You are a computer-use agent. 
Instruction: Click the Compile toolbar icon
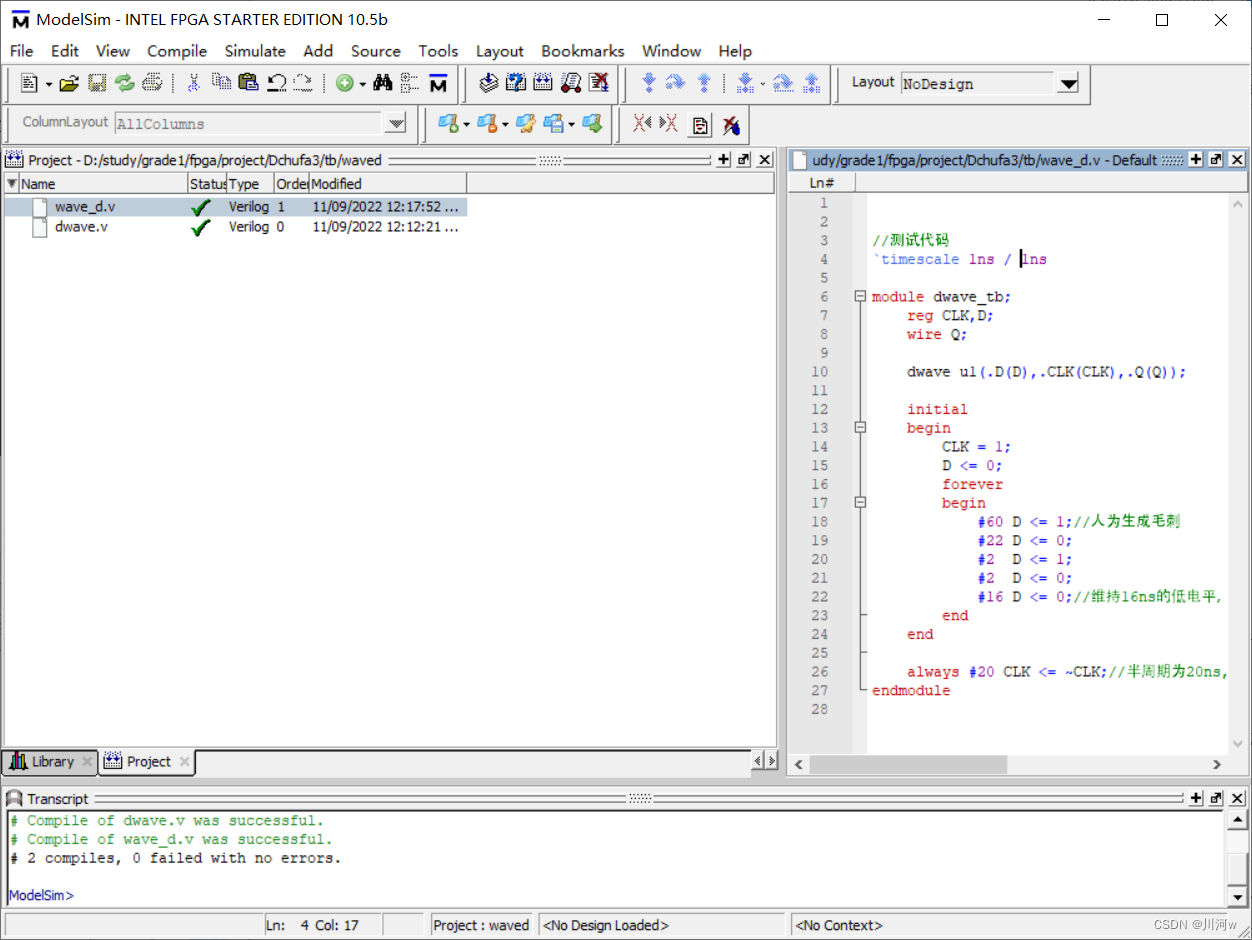pos(489,83)
